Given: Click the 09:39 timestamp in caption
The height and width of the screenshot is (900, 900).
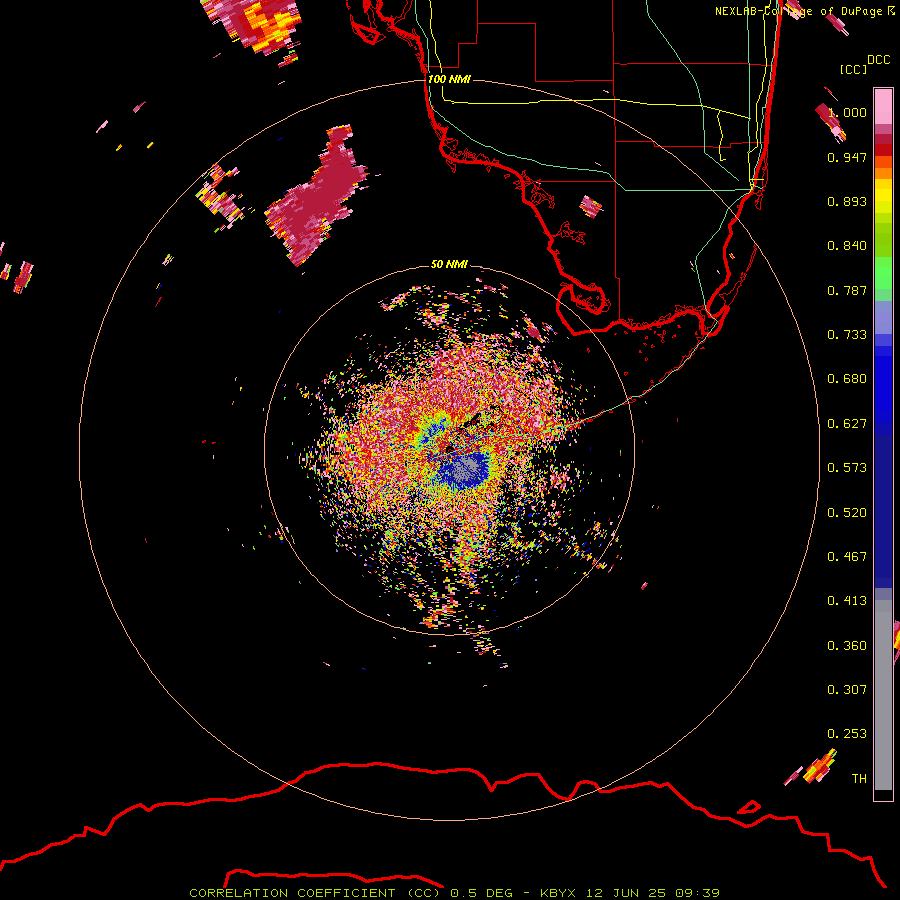Looking at the screenshot, I should [x=697, y=893].
